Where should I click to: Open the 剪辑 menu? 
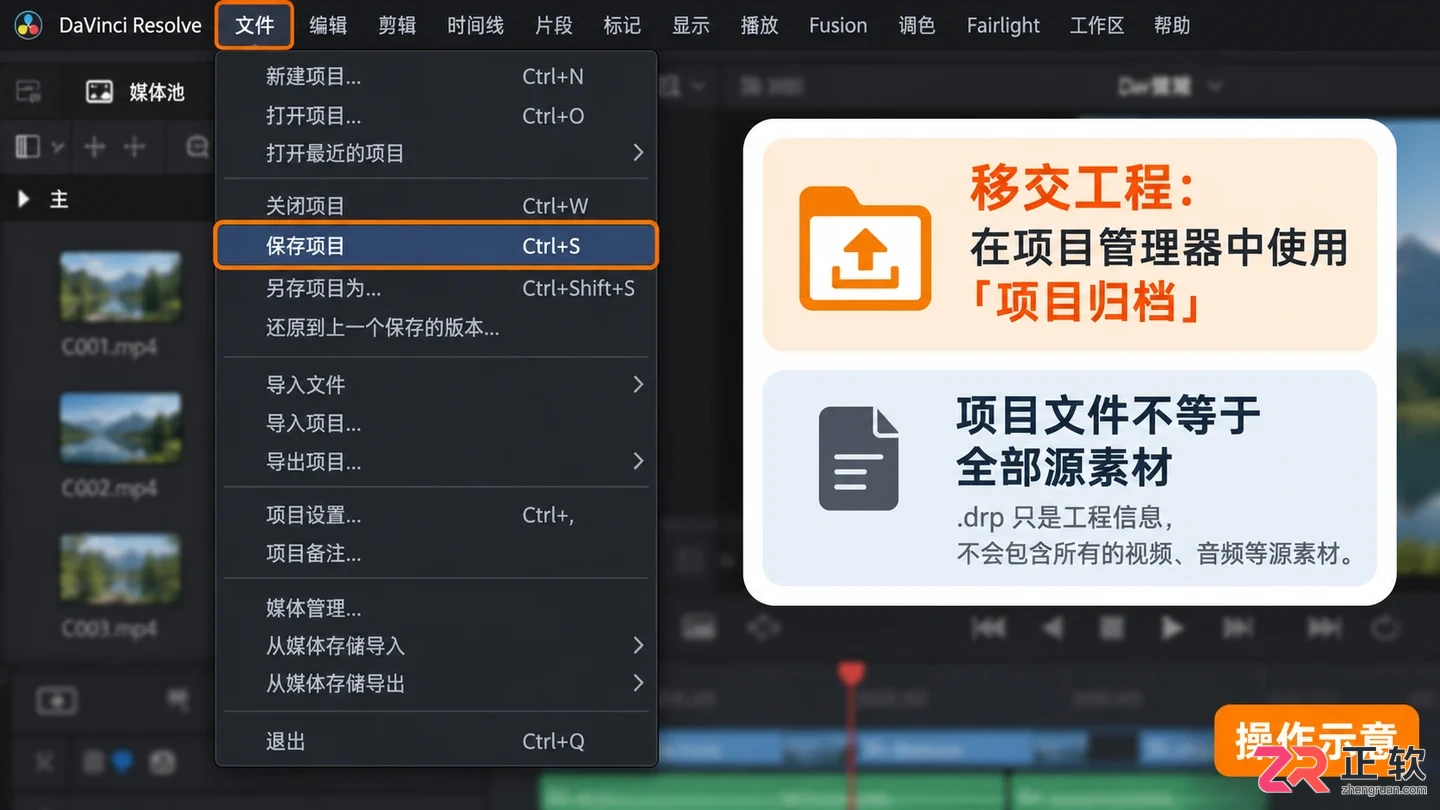coord(397,25)
